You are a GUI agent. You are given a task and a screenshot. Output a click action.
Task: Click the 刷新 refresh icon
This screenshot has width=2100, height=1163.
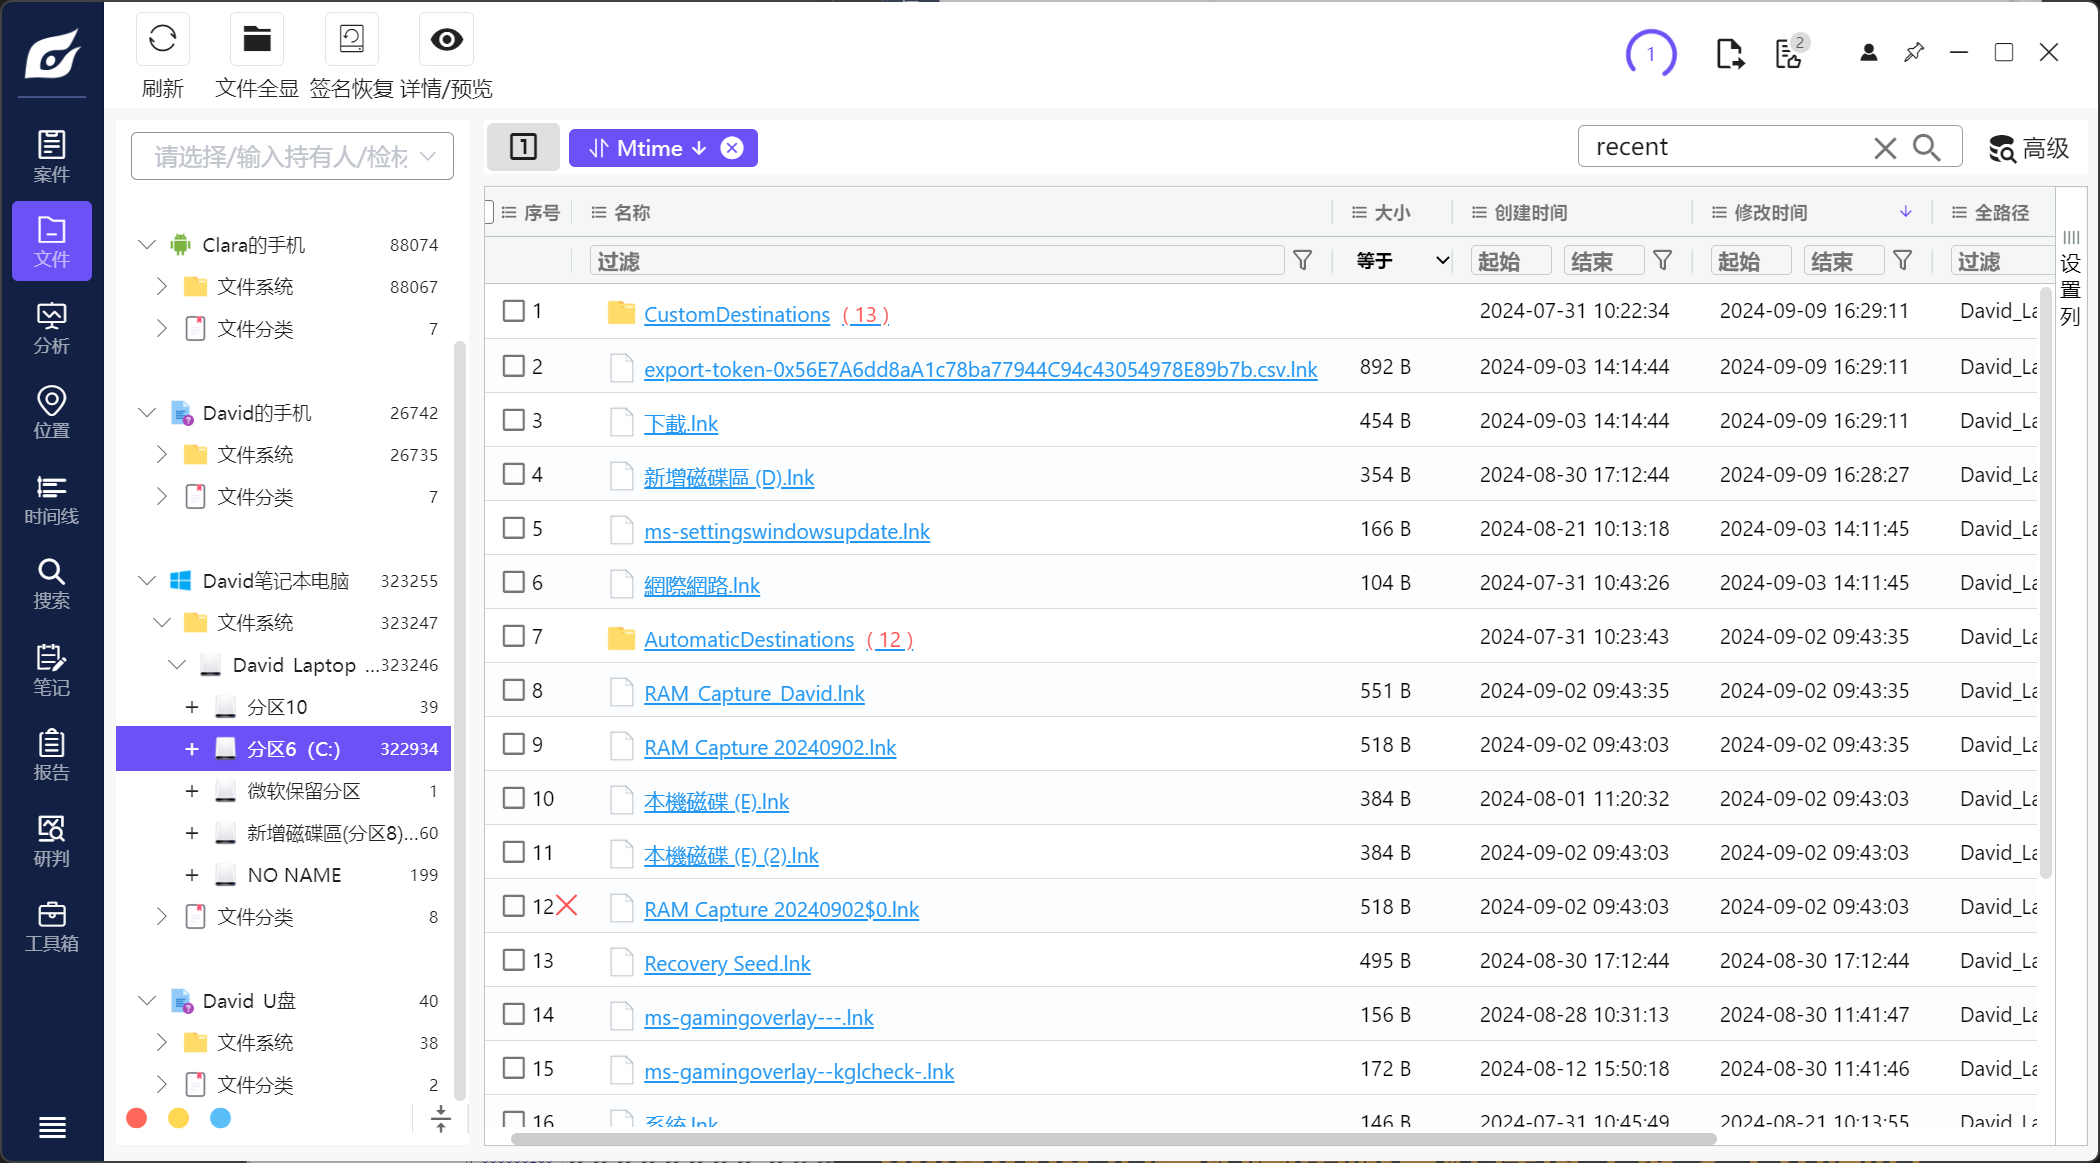[162, 40]
